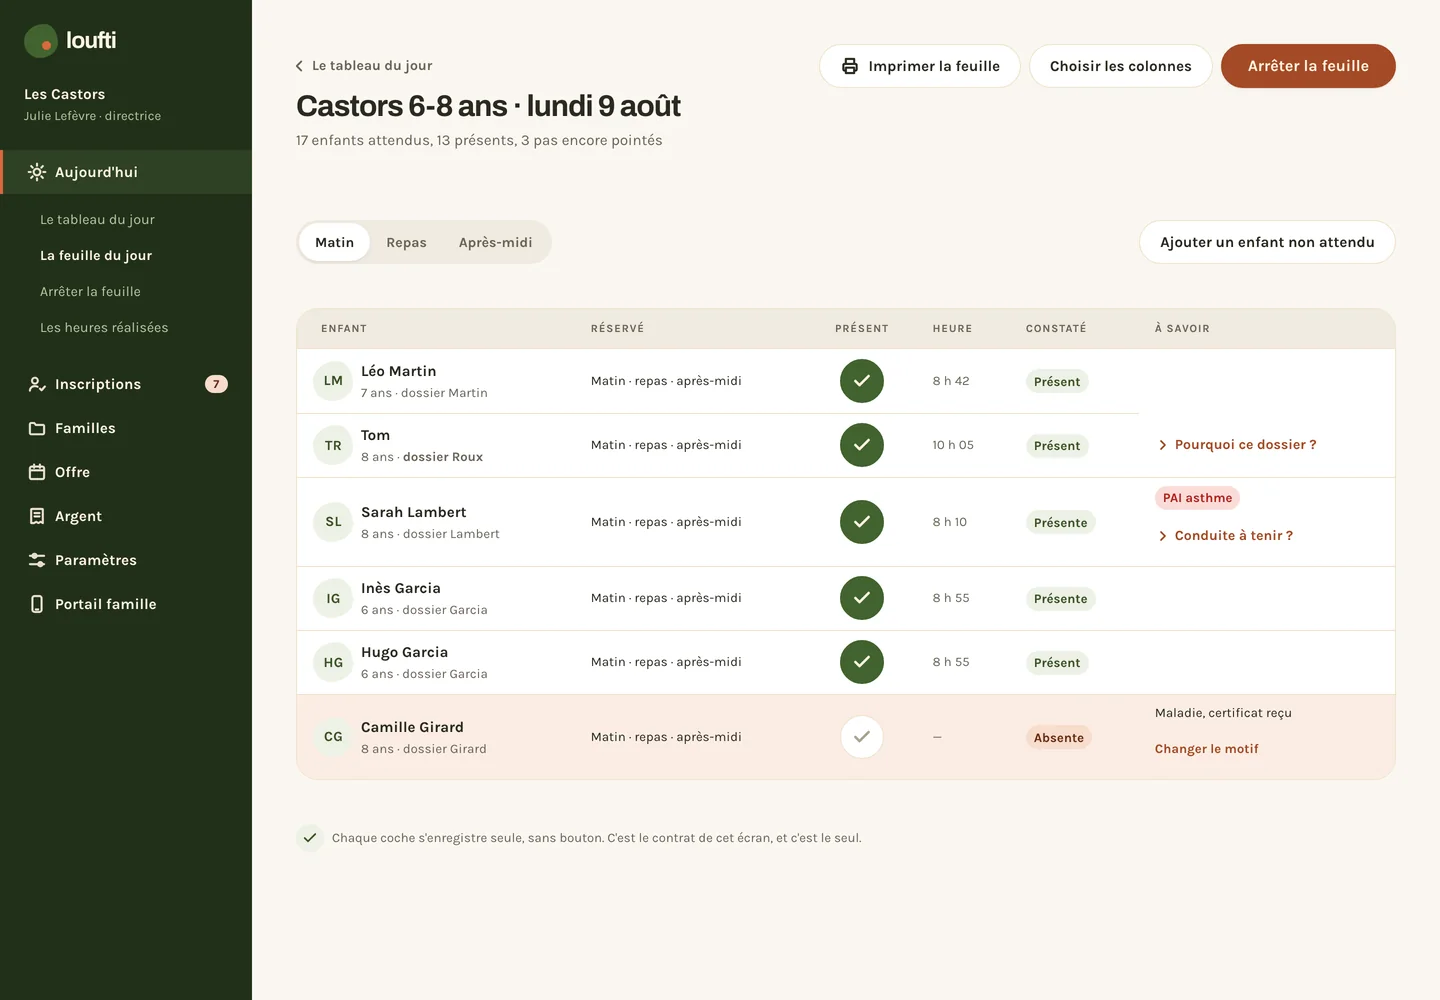Switch to the Après-midi tab
The image size is (1440, 1000).
click(496, 242)
